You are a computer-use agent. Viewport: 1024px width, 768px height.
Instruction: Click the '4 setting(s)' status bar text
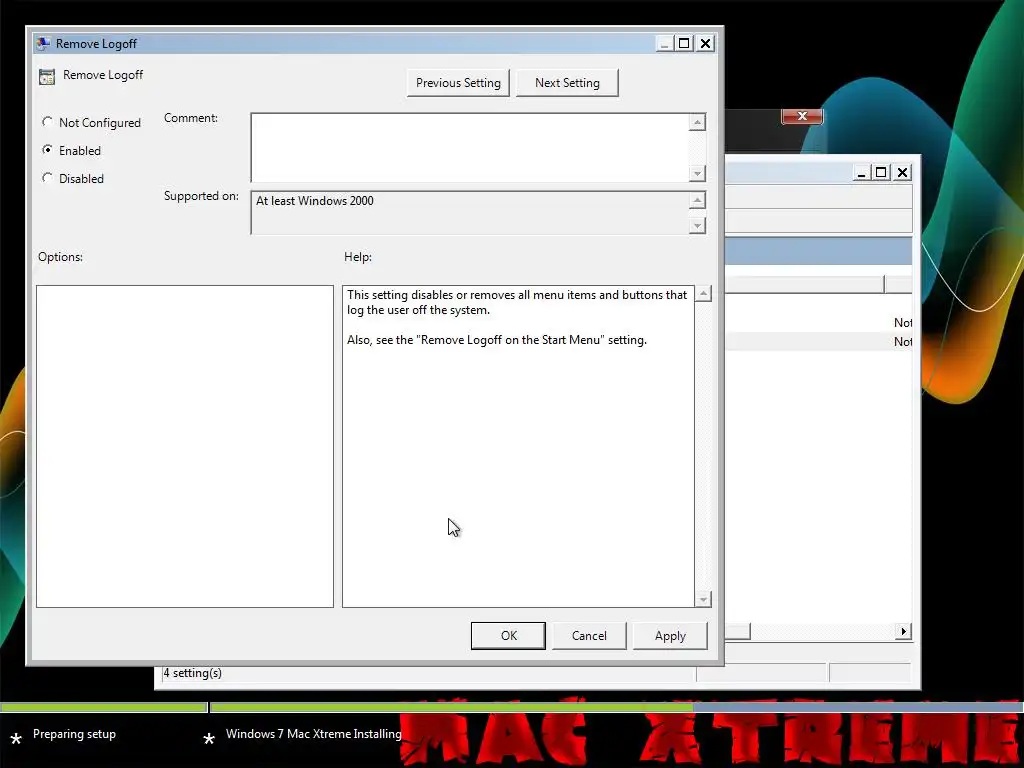point(193,673)
